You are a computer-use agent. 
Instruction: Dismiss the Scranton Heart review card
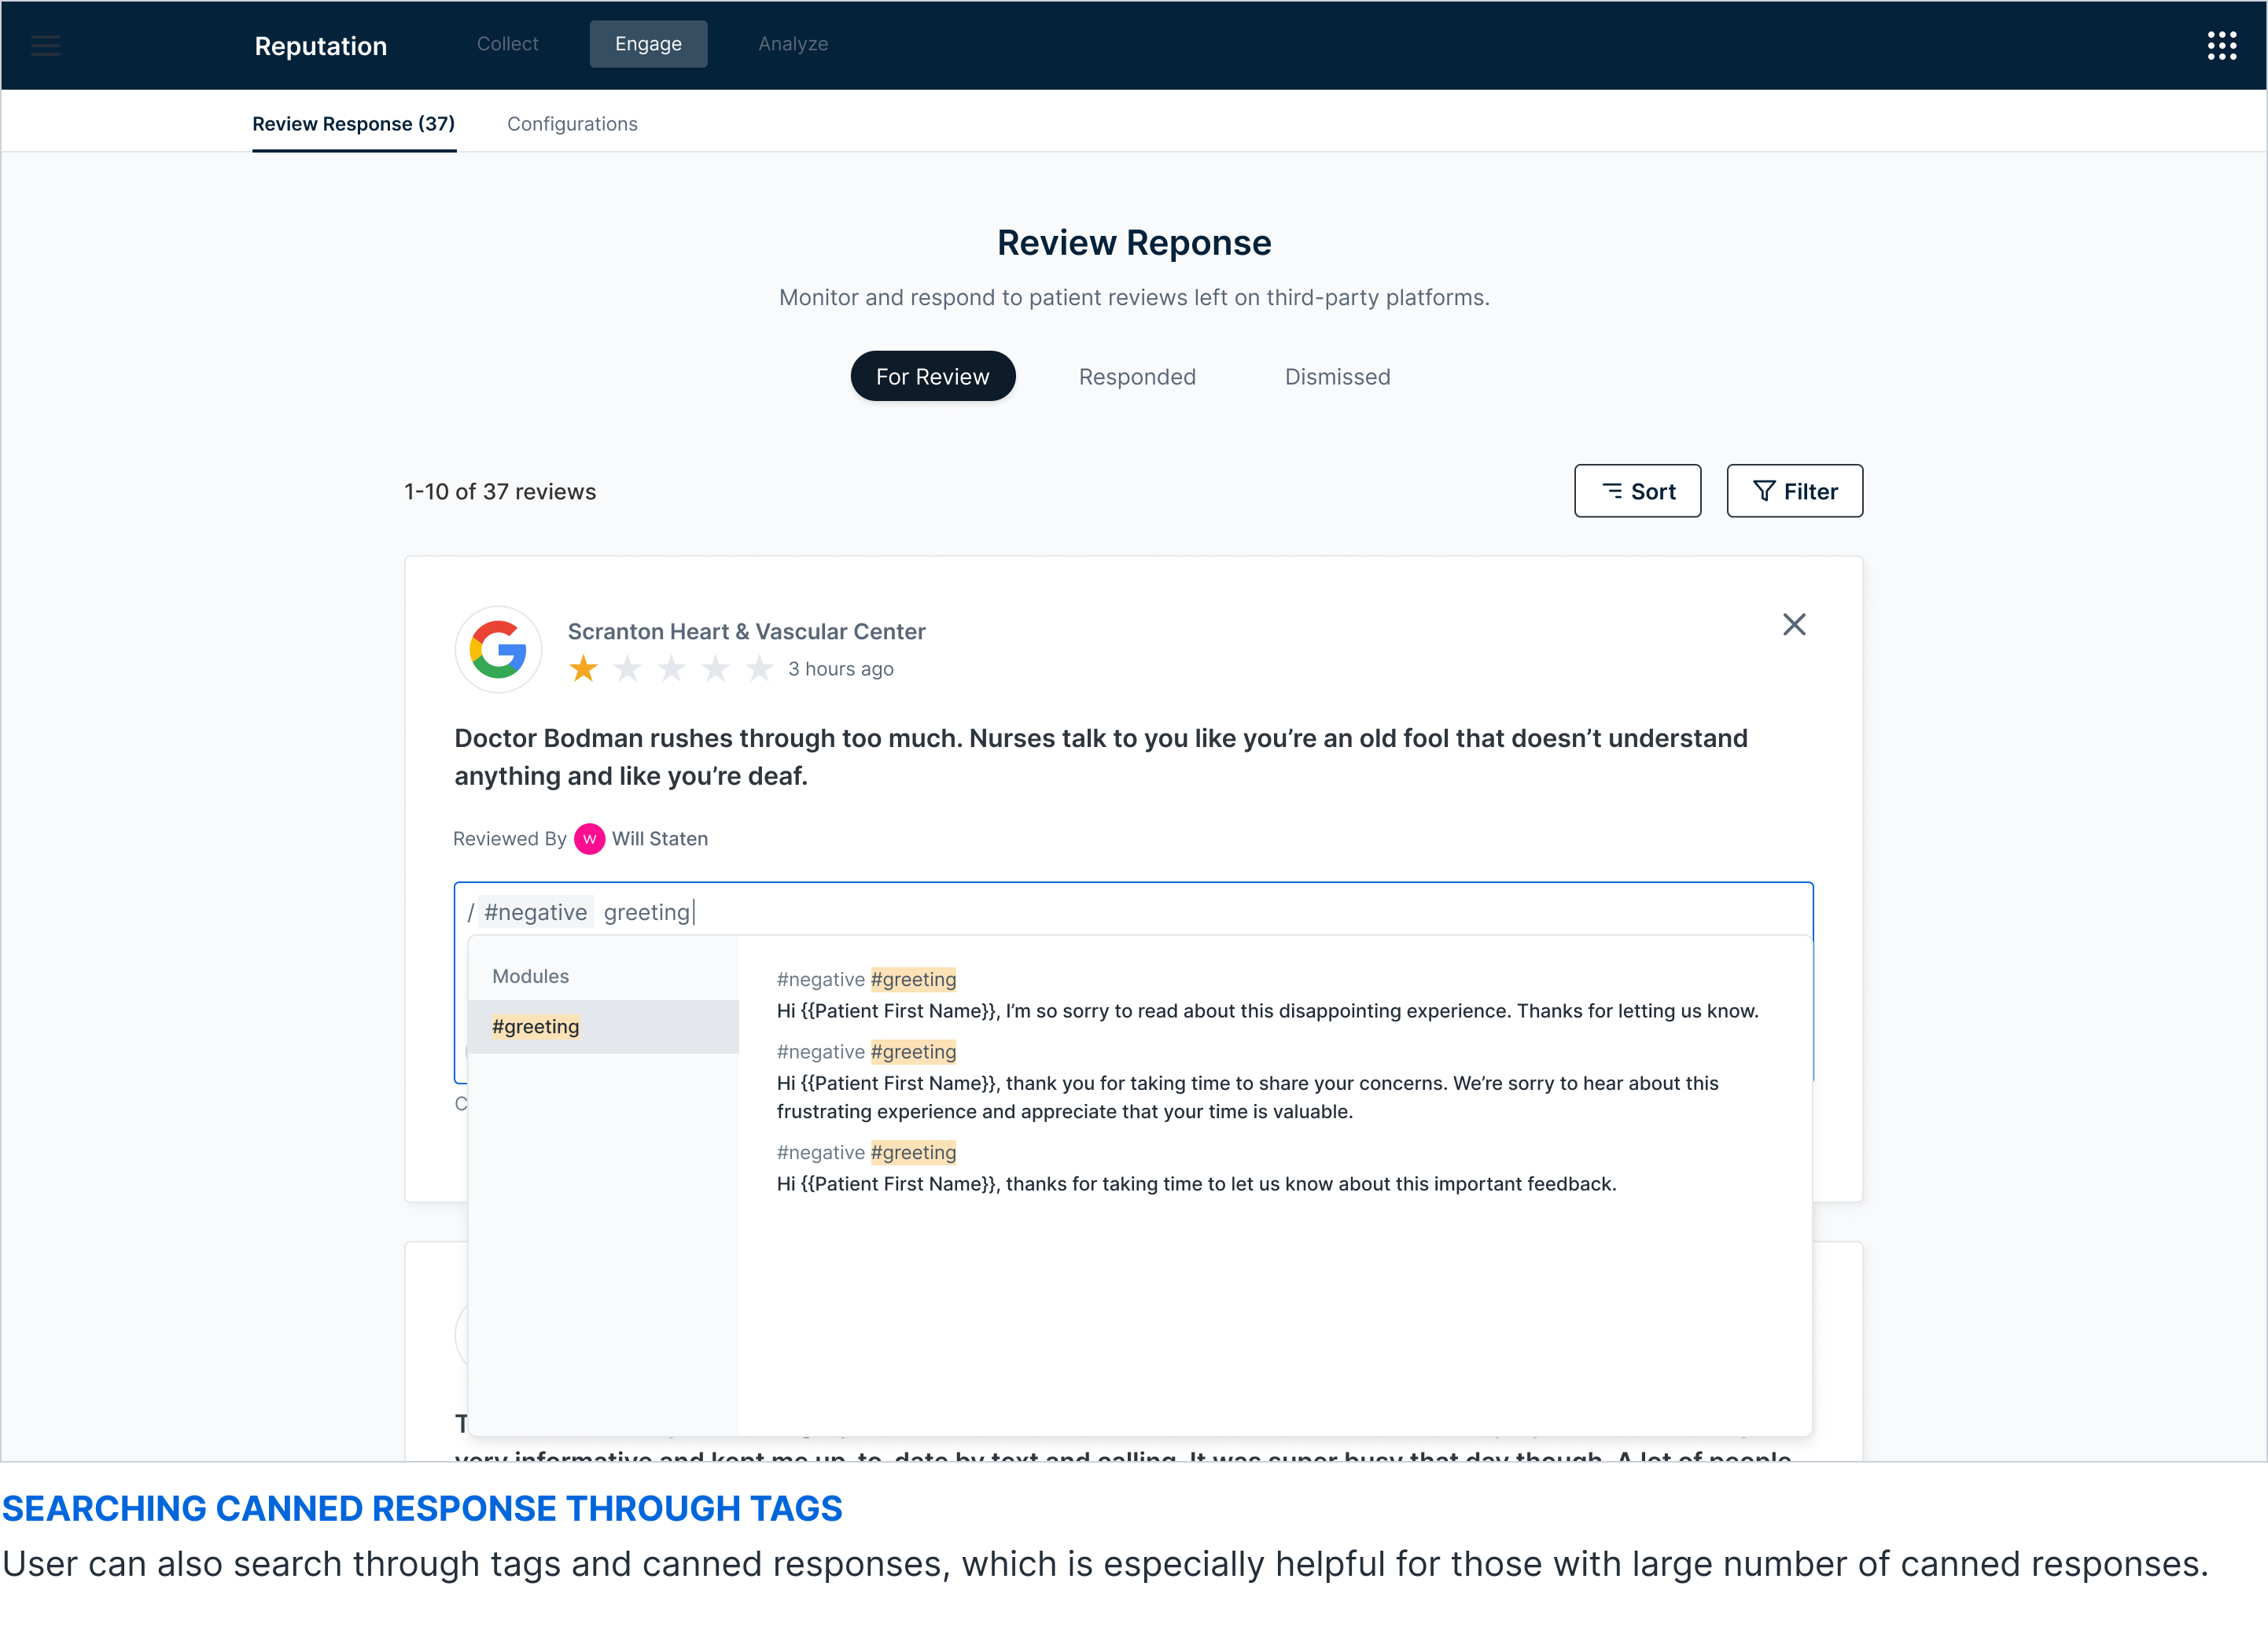click(x=1794, y=625)
